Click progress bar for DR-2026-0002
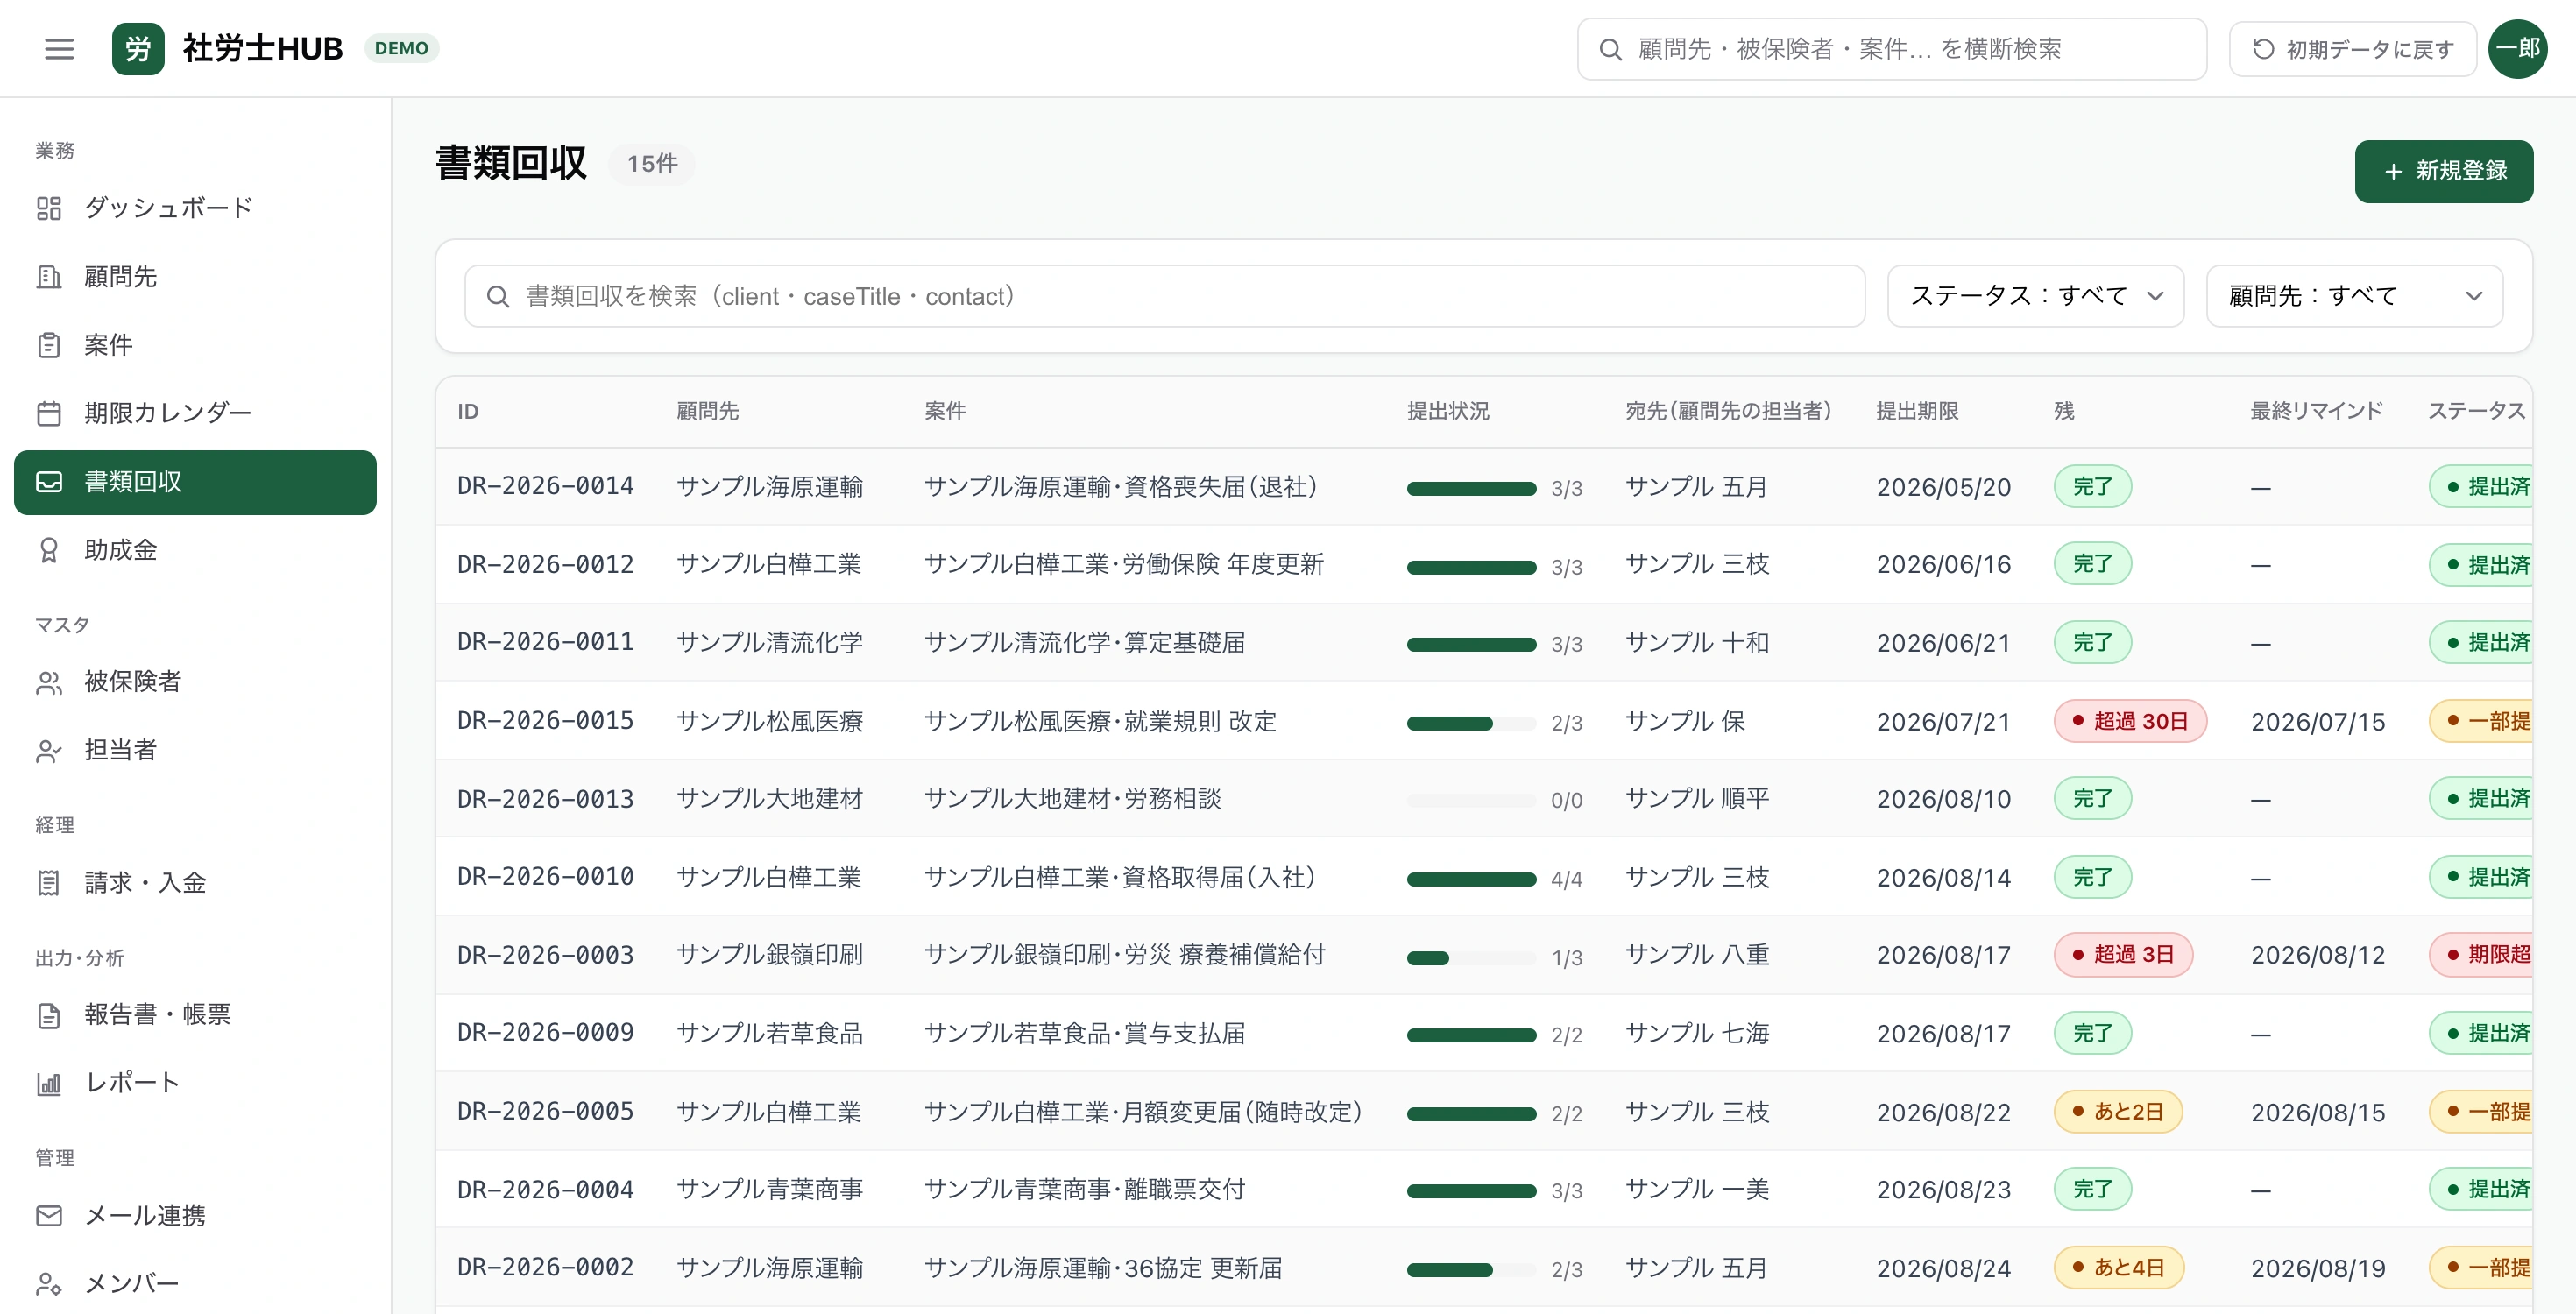Viewport: 2576px width, 1314px height. click(1471, 1270)
